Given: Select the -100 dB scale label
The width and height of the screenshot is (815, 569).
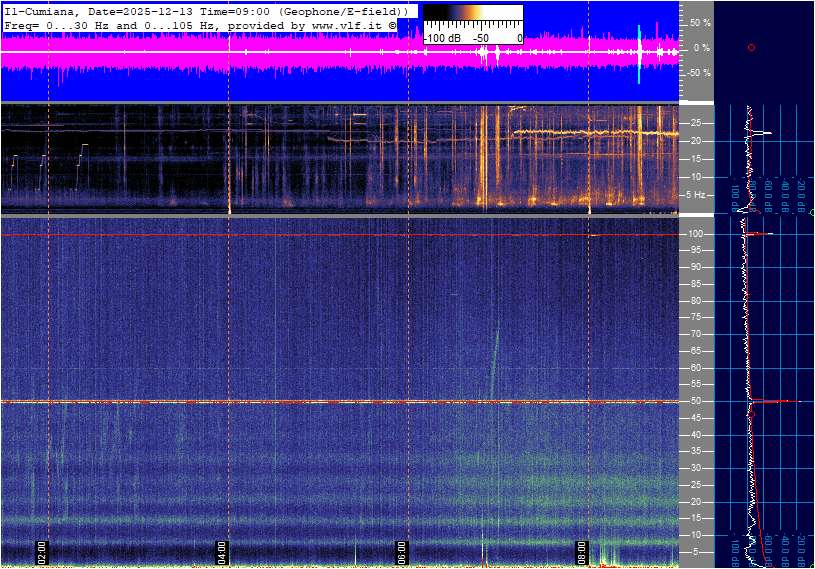Looking at the screenshot, I should point(441,38).
